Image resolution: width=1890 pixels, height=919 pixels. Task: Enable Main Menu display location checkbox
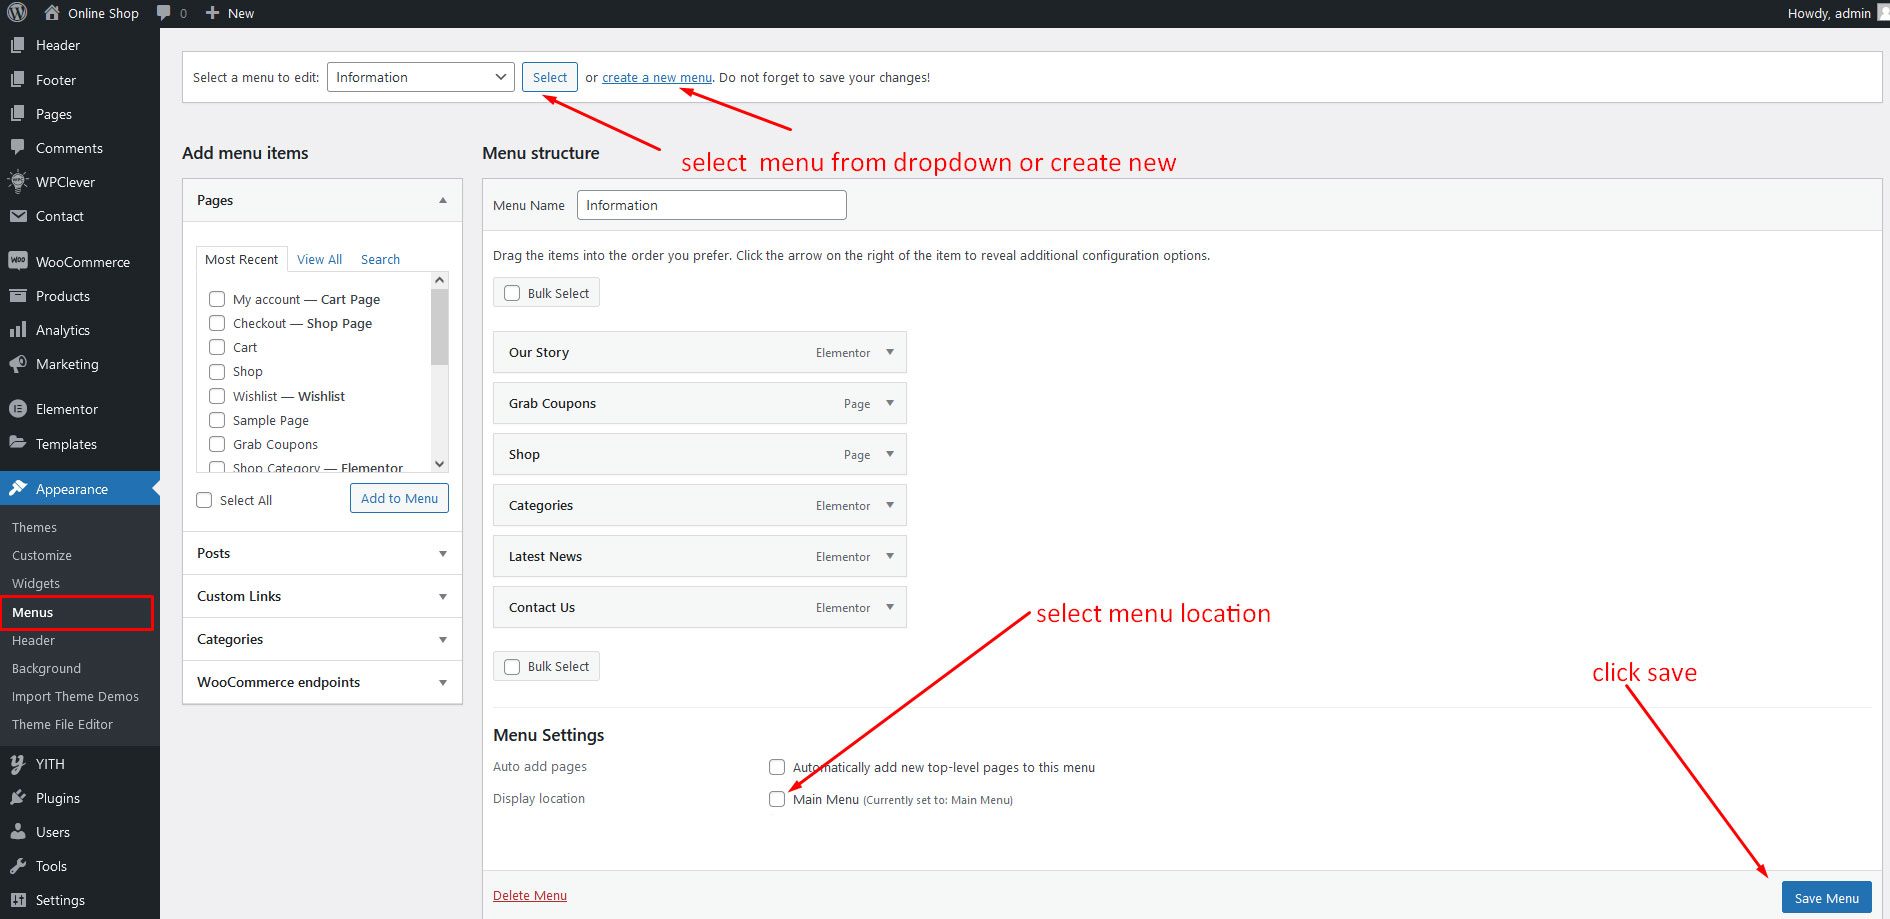pyautogui.click(x=777, y=799)
